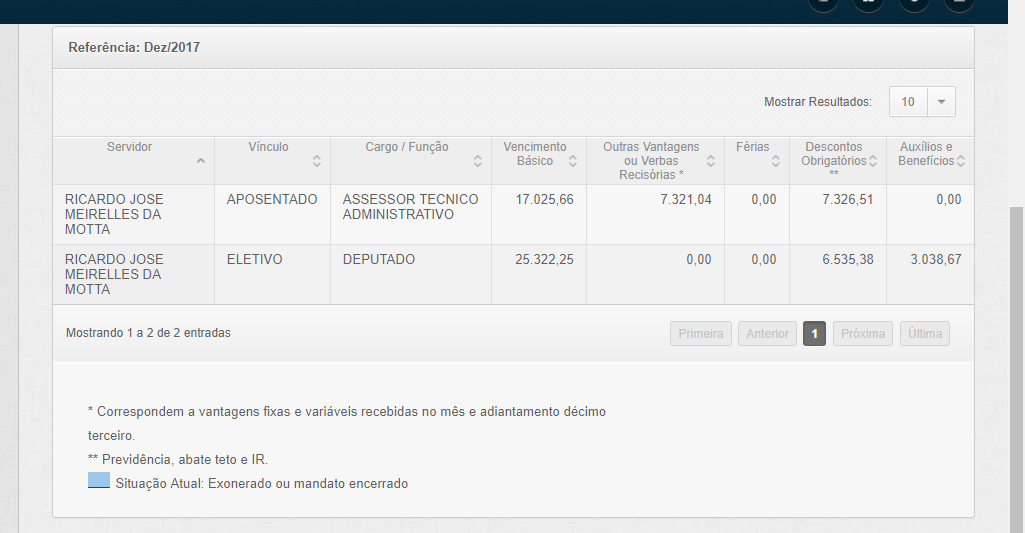Click the Vínculo column sort arrows
This screenshot has width=1025, height=533.
point(317,161)
